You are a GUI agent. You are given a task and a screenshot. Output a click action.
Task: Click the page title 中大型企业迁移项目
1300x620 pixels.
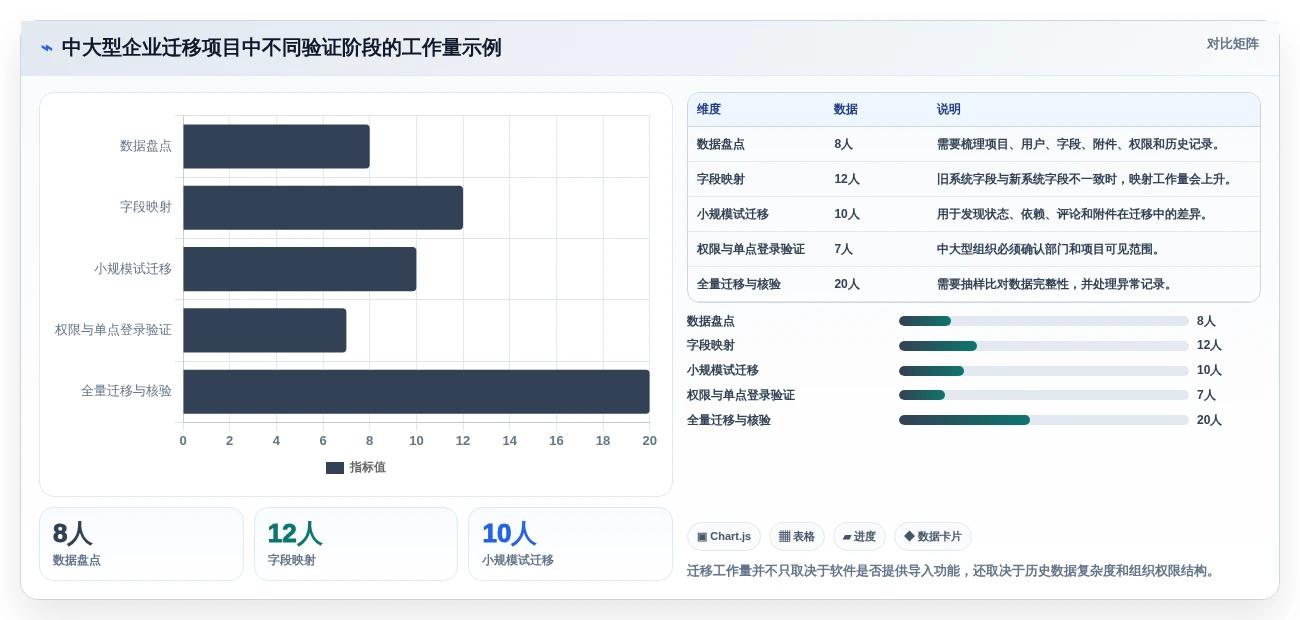coord(281,48)
